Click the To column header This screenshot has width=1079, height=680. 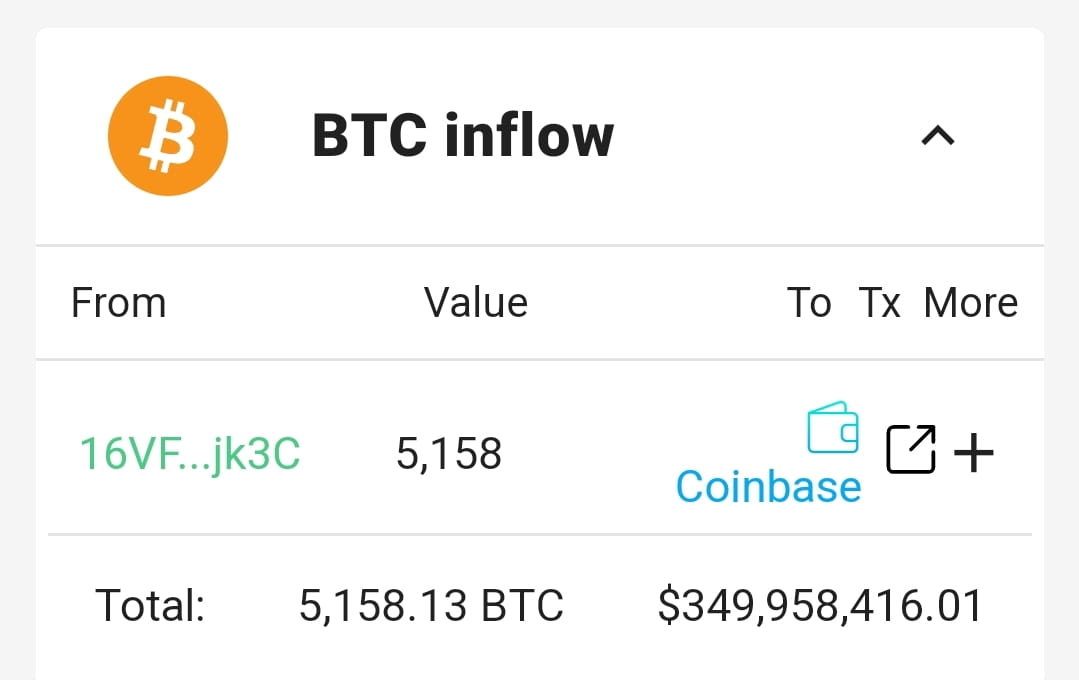(x=811, y=302)
